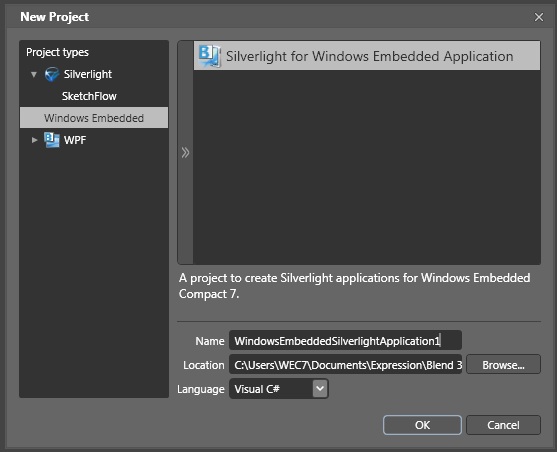Image resolution: width=557 pixels, height=452 pixels.
Task: Collapse the template pane with double chevron
Action: point(185,152)
